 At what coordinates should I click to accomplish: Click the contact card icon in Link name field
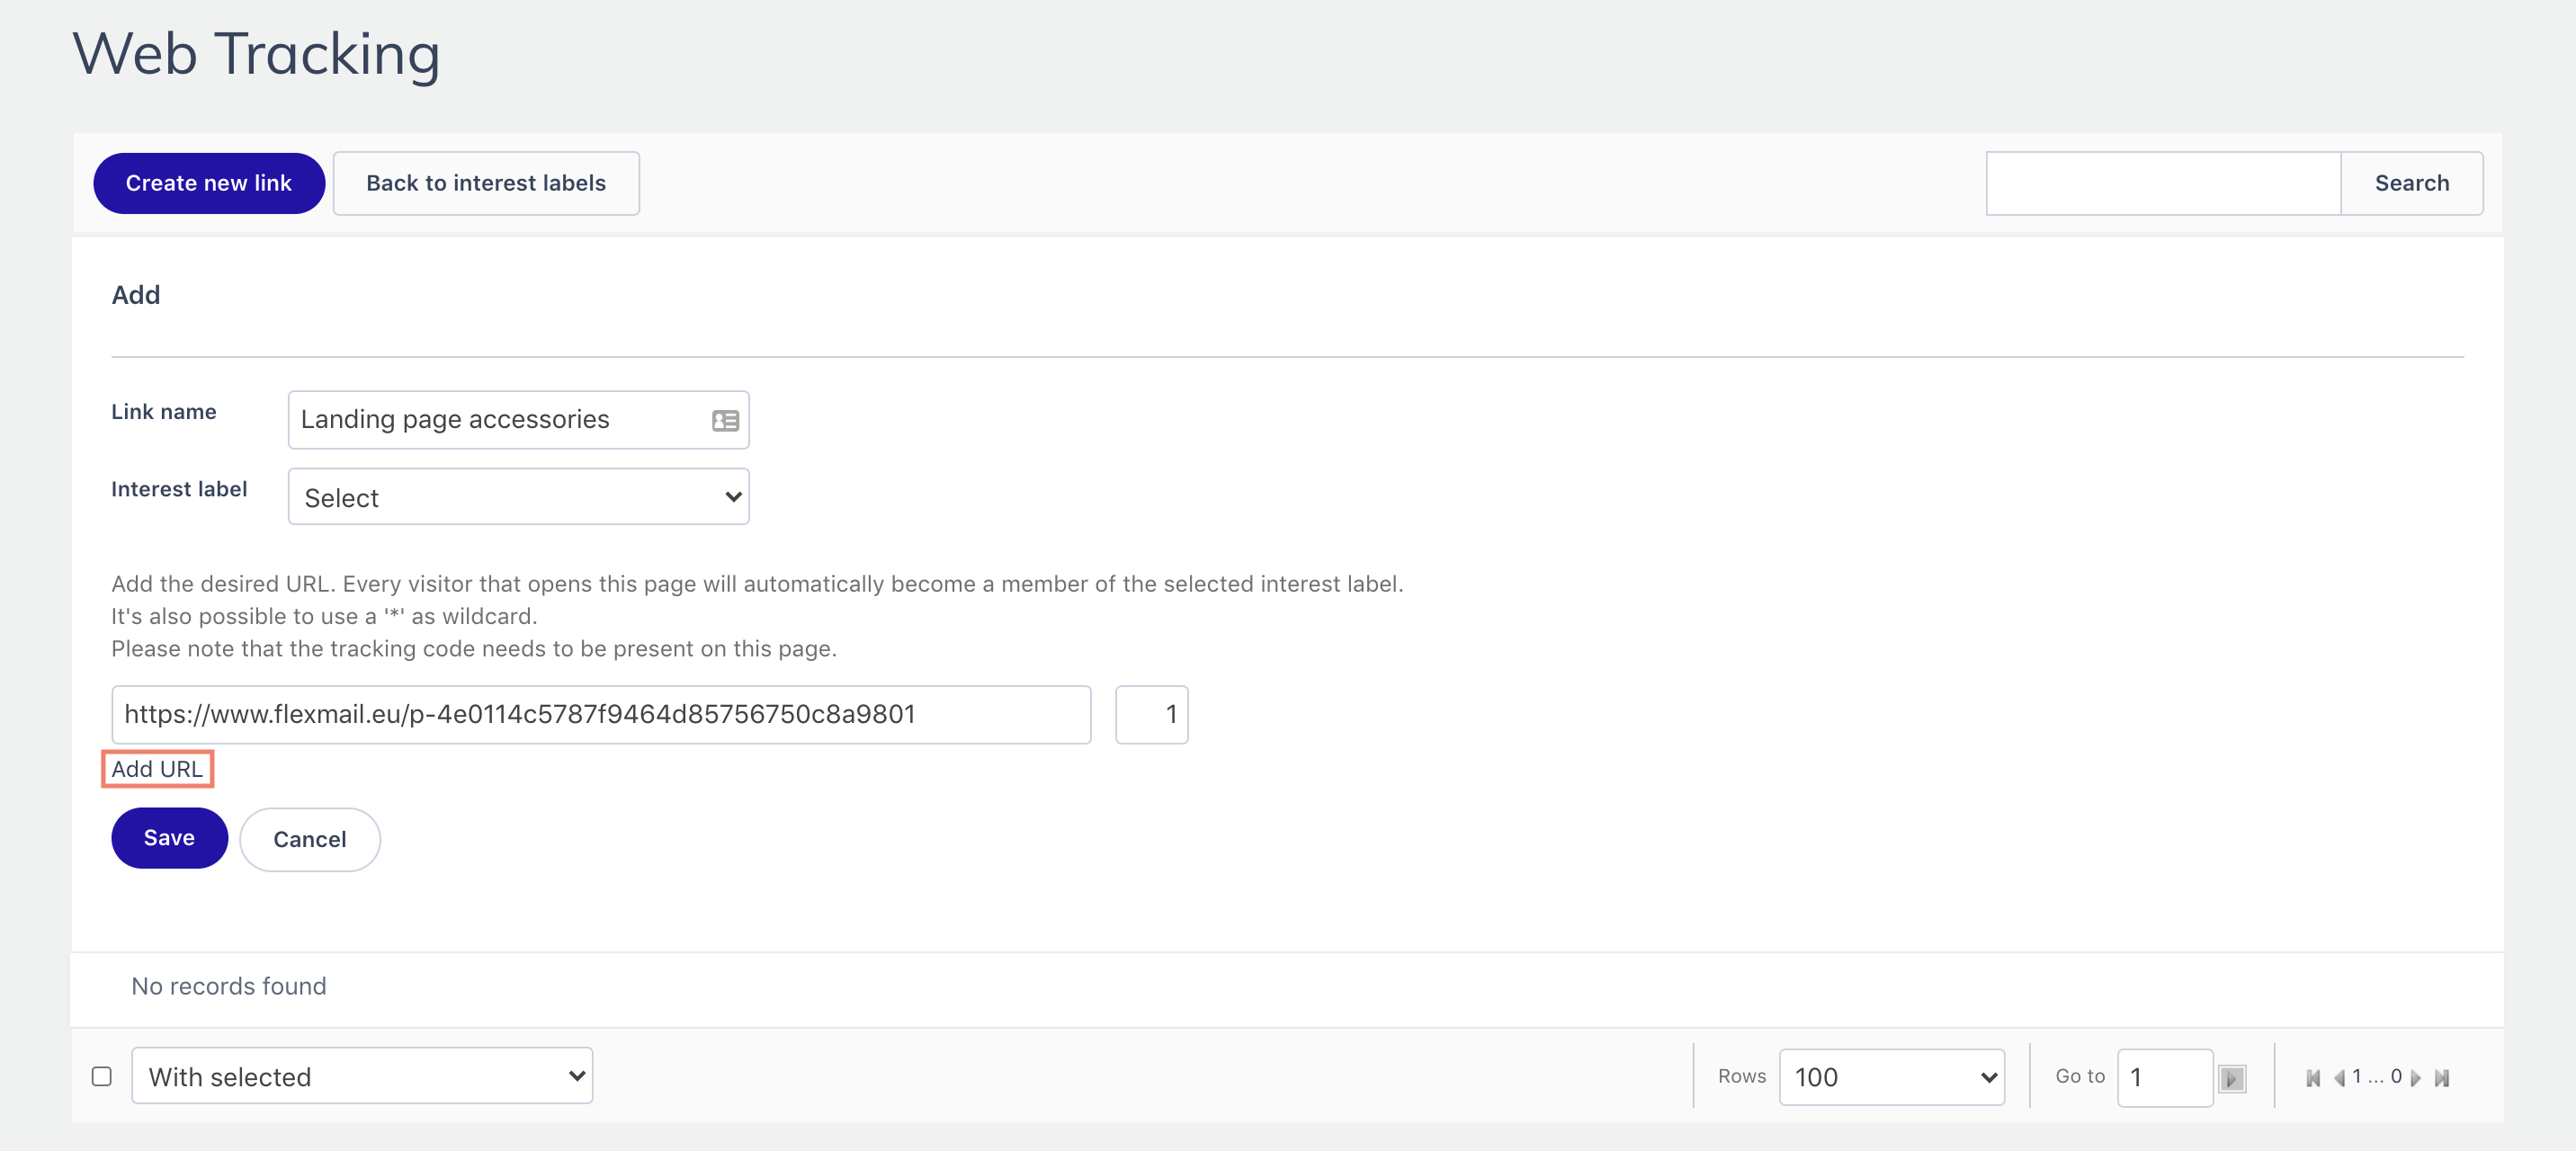click(725, 421)
